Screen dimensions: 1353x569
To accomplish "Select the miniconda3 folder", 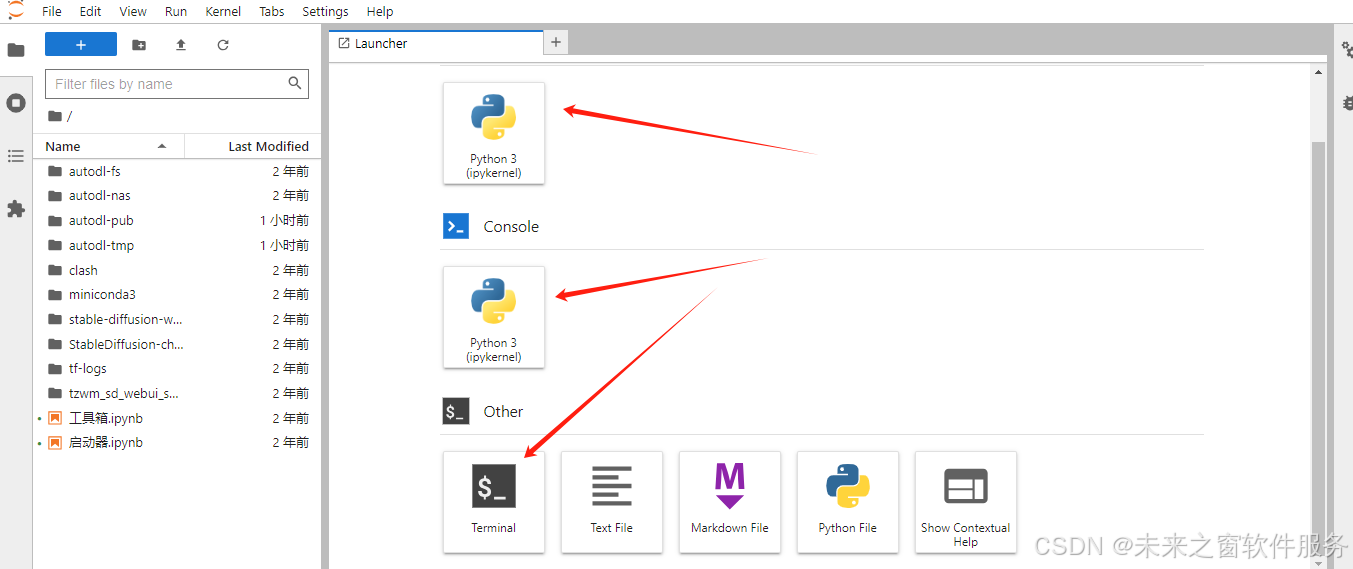I will (x=177, y=294).
